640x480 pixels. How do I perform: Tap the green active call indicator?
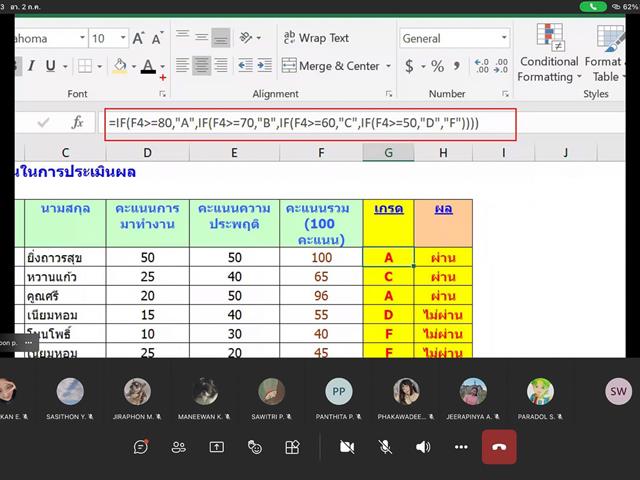593,7
